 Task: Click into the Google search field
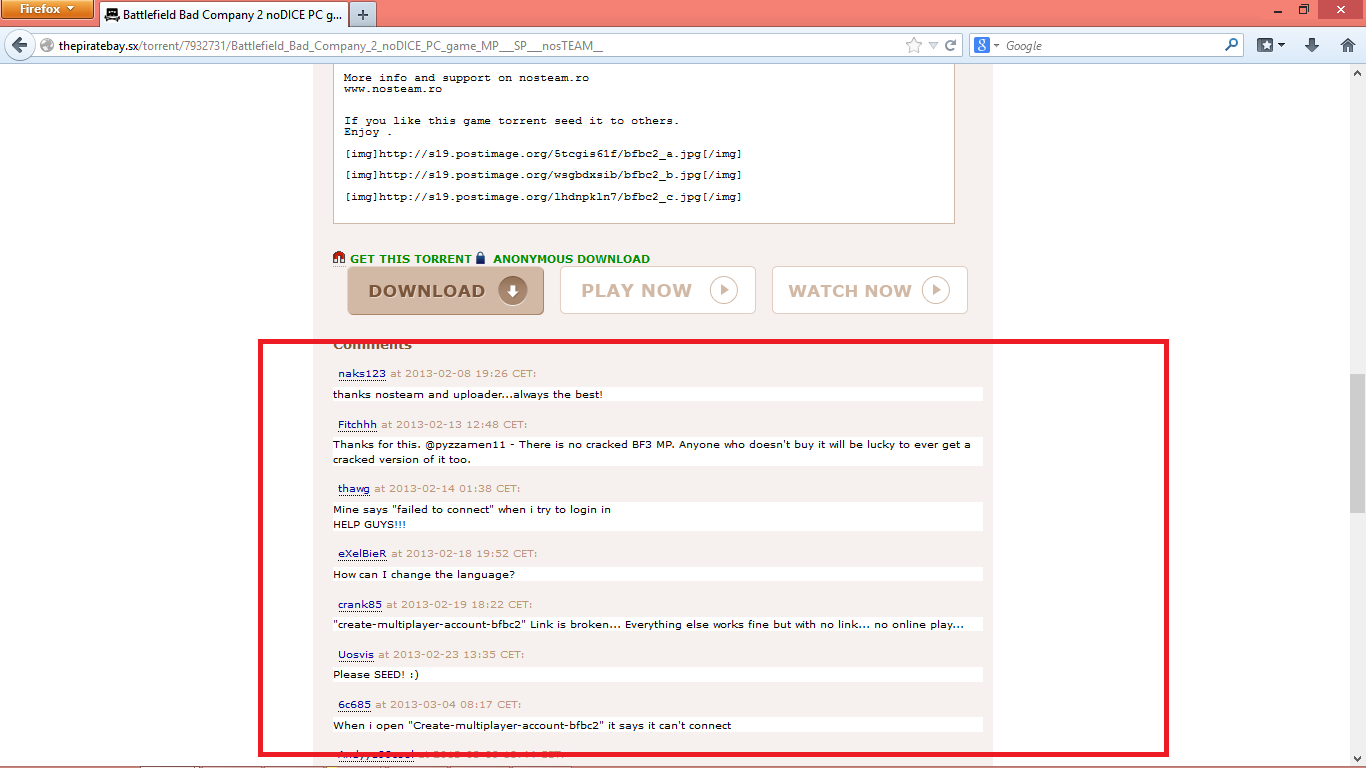click(x=1112, y=46)
